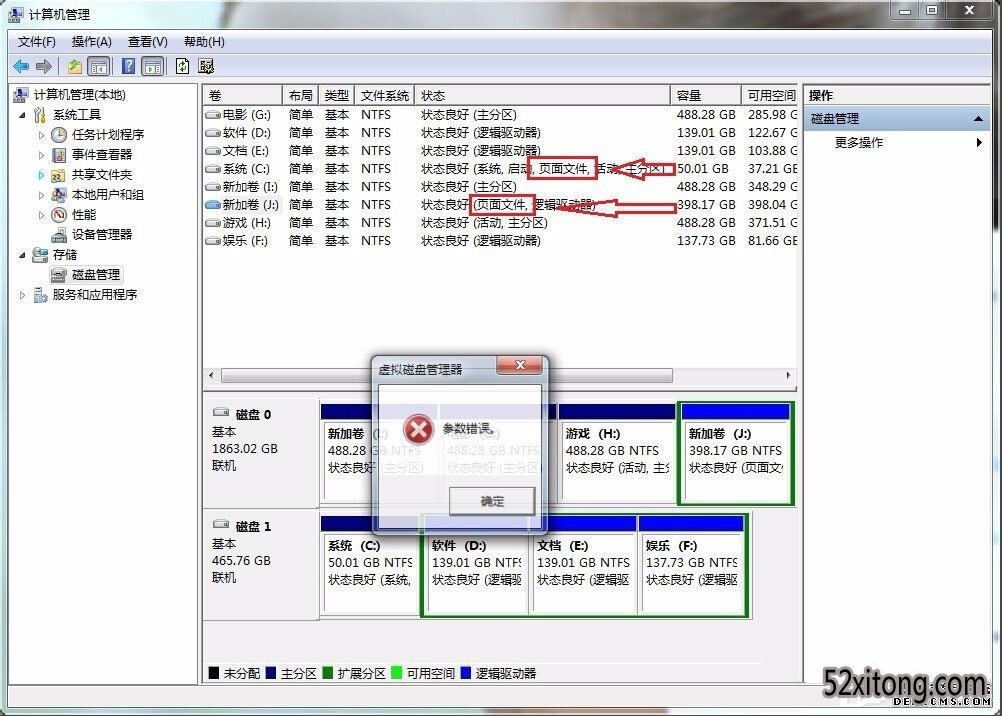Select 事件查看器 icon in tree

pyautogui.click(x=59, y=155)
